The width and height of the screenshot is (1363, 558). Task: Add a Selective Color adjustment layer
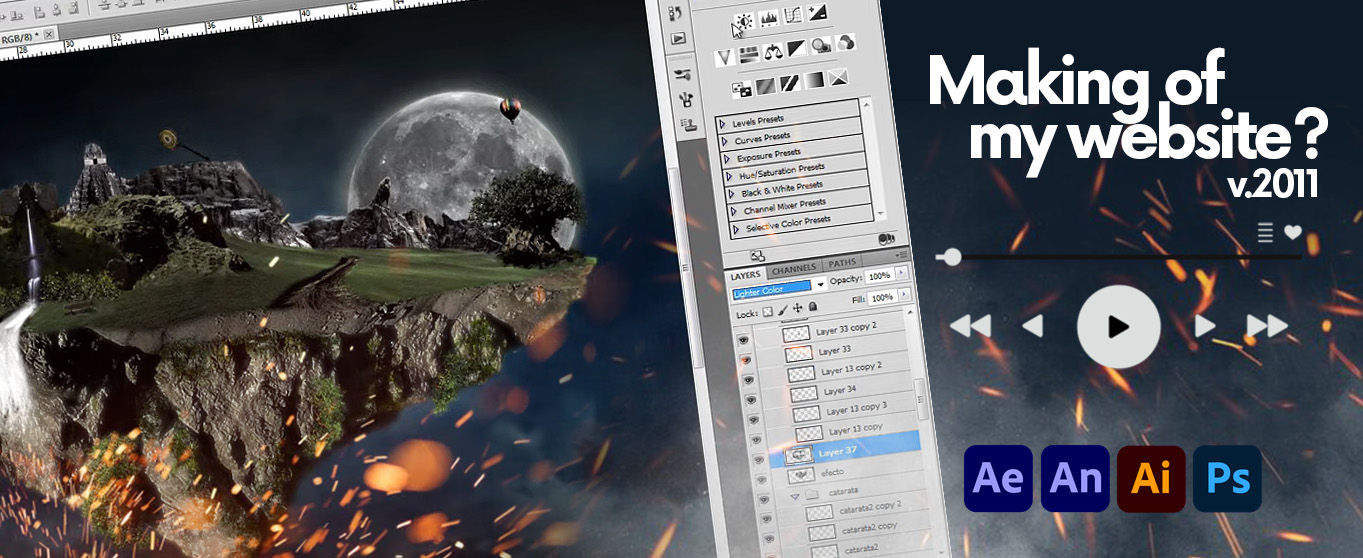pos(838,76)
